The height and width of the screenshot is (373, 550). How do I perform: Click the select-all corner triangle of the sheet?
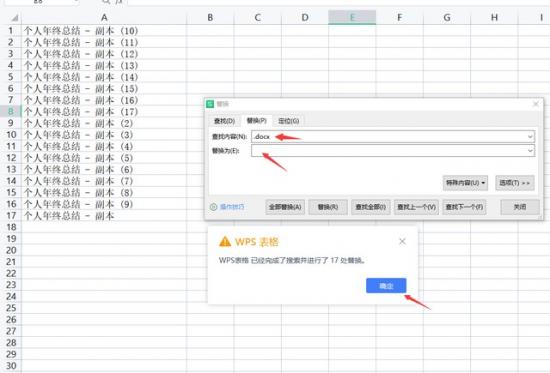pyautogui.click(x=15, y=18)
